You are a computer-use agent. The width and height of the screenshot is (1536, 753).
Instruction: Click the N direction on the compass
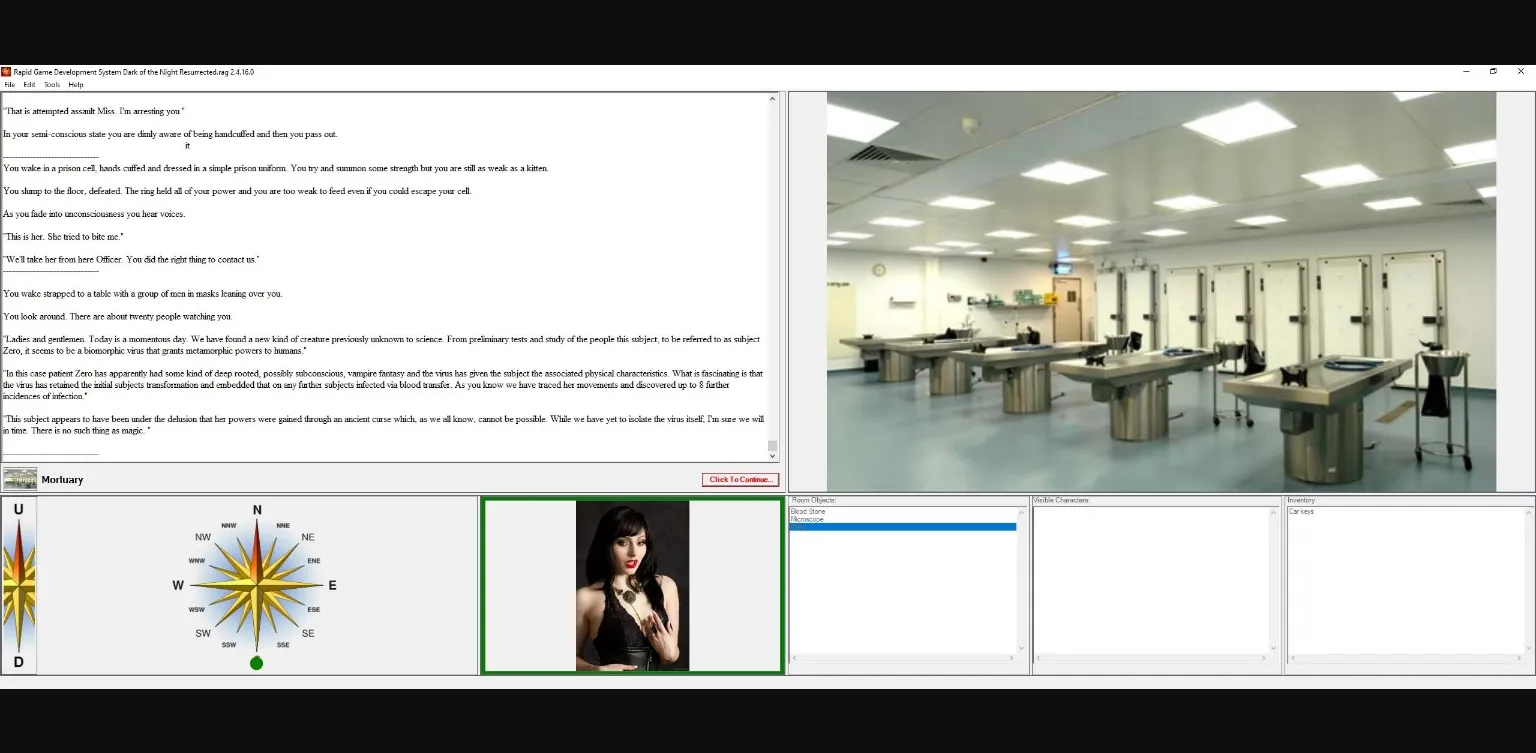[257, 510]
